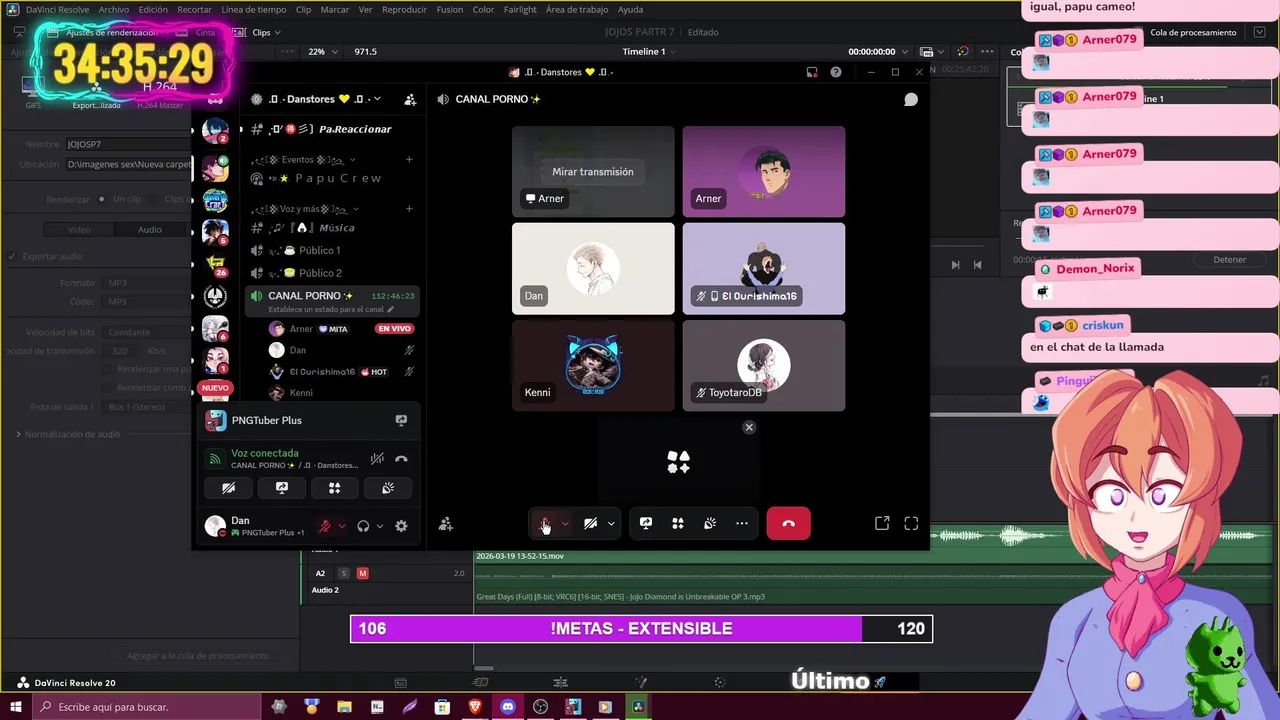Share screen button in voice connected panel

(282, 488)
